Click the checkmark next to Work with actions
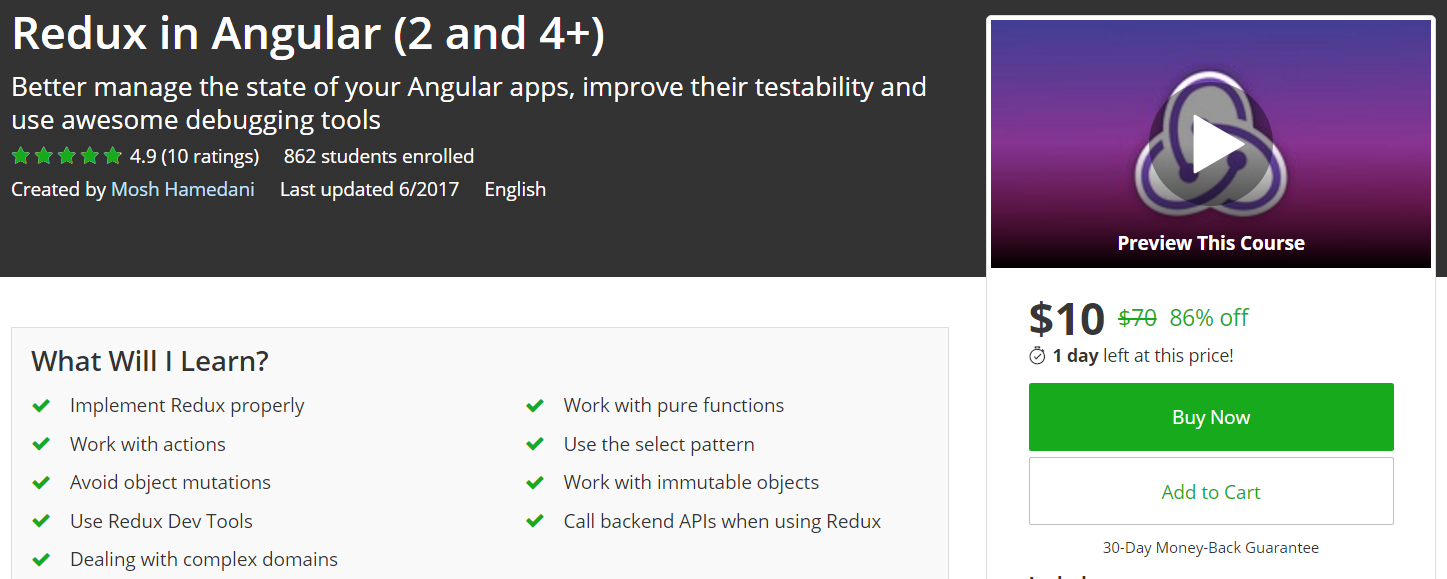Screen dimensions: 1447x579 41,444
